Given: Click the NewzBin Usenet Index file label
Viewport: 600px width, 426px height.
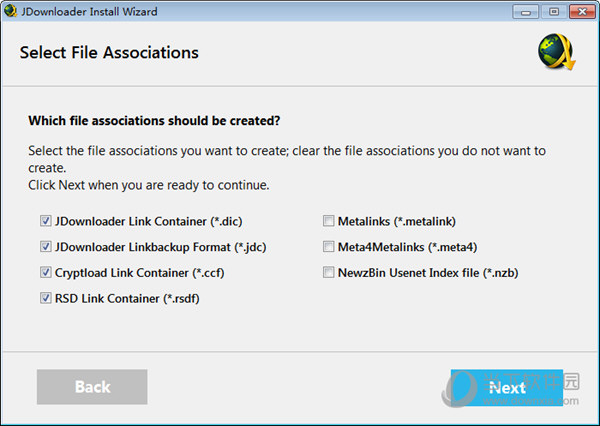Looking at the screenshot, I should click(x=428, y=273).
